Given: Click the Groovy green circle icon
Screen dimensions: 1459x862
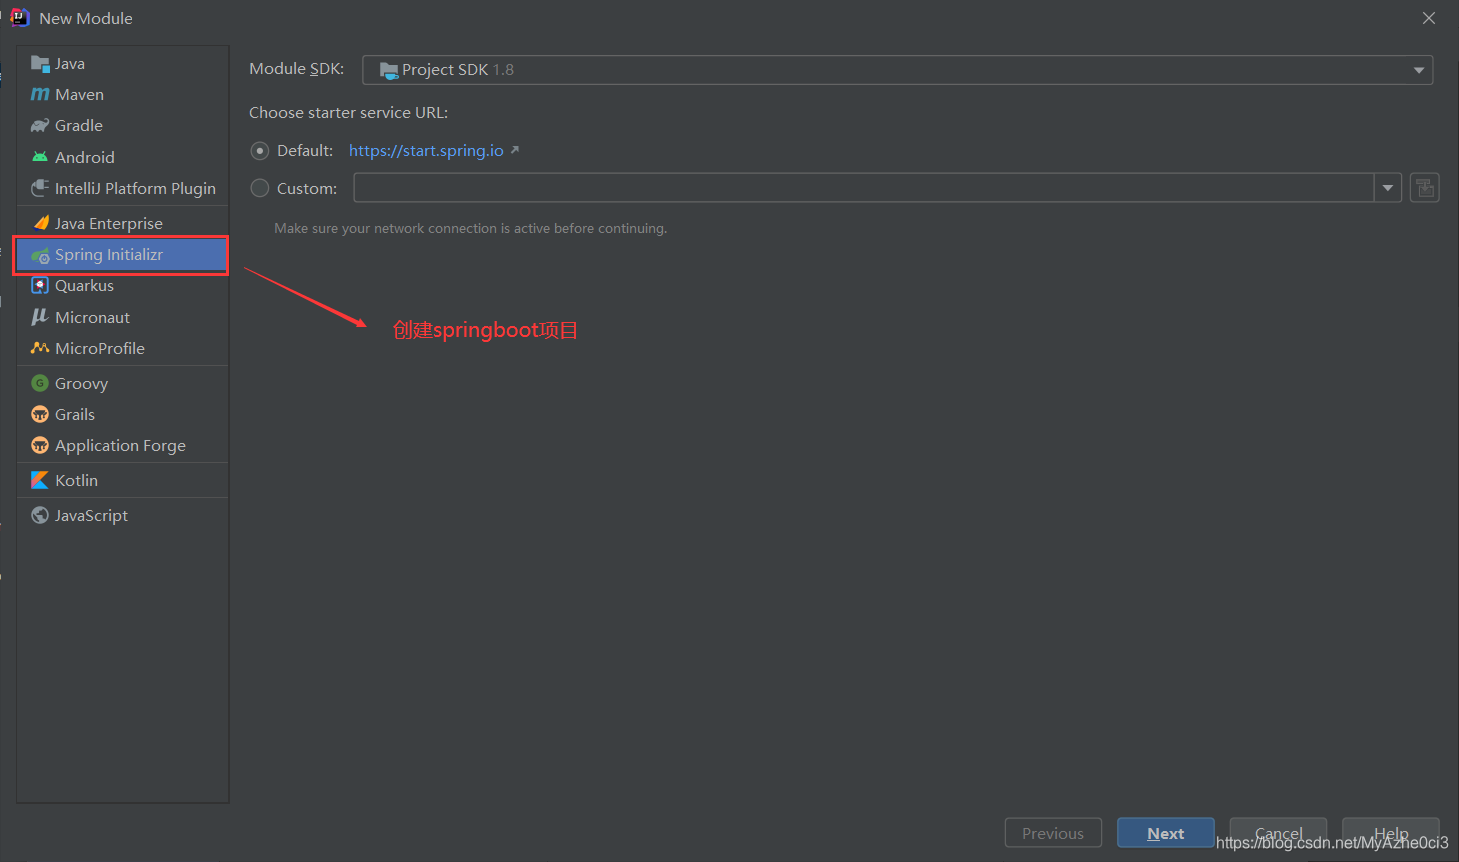Looking at the screenshot, I should pyautogui.click(x=40, y=383).
